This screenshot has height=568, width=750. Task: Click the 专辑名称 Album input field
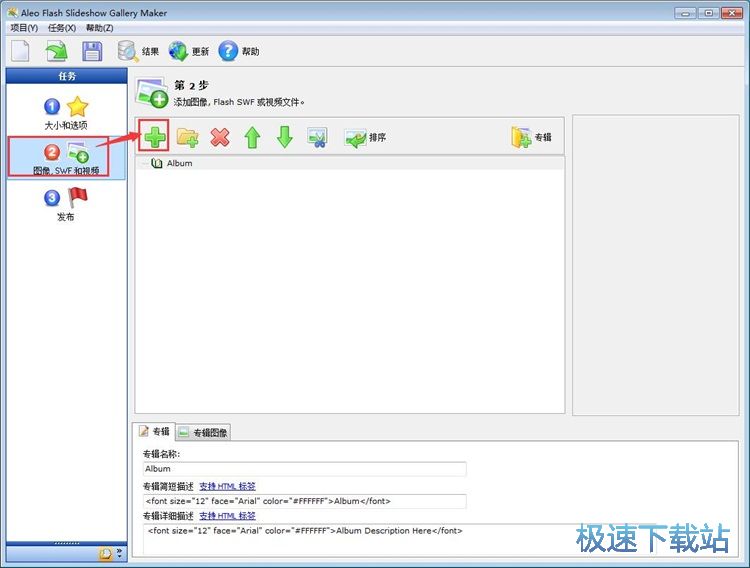(304, 469)
